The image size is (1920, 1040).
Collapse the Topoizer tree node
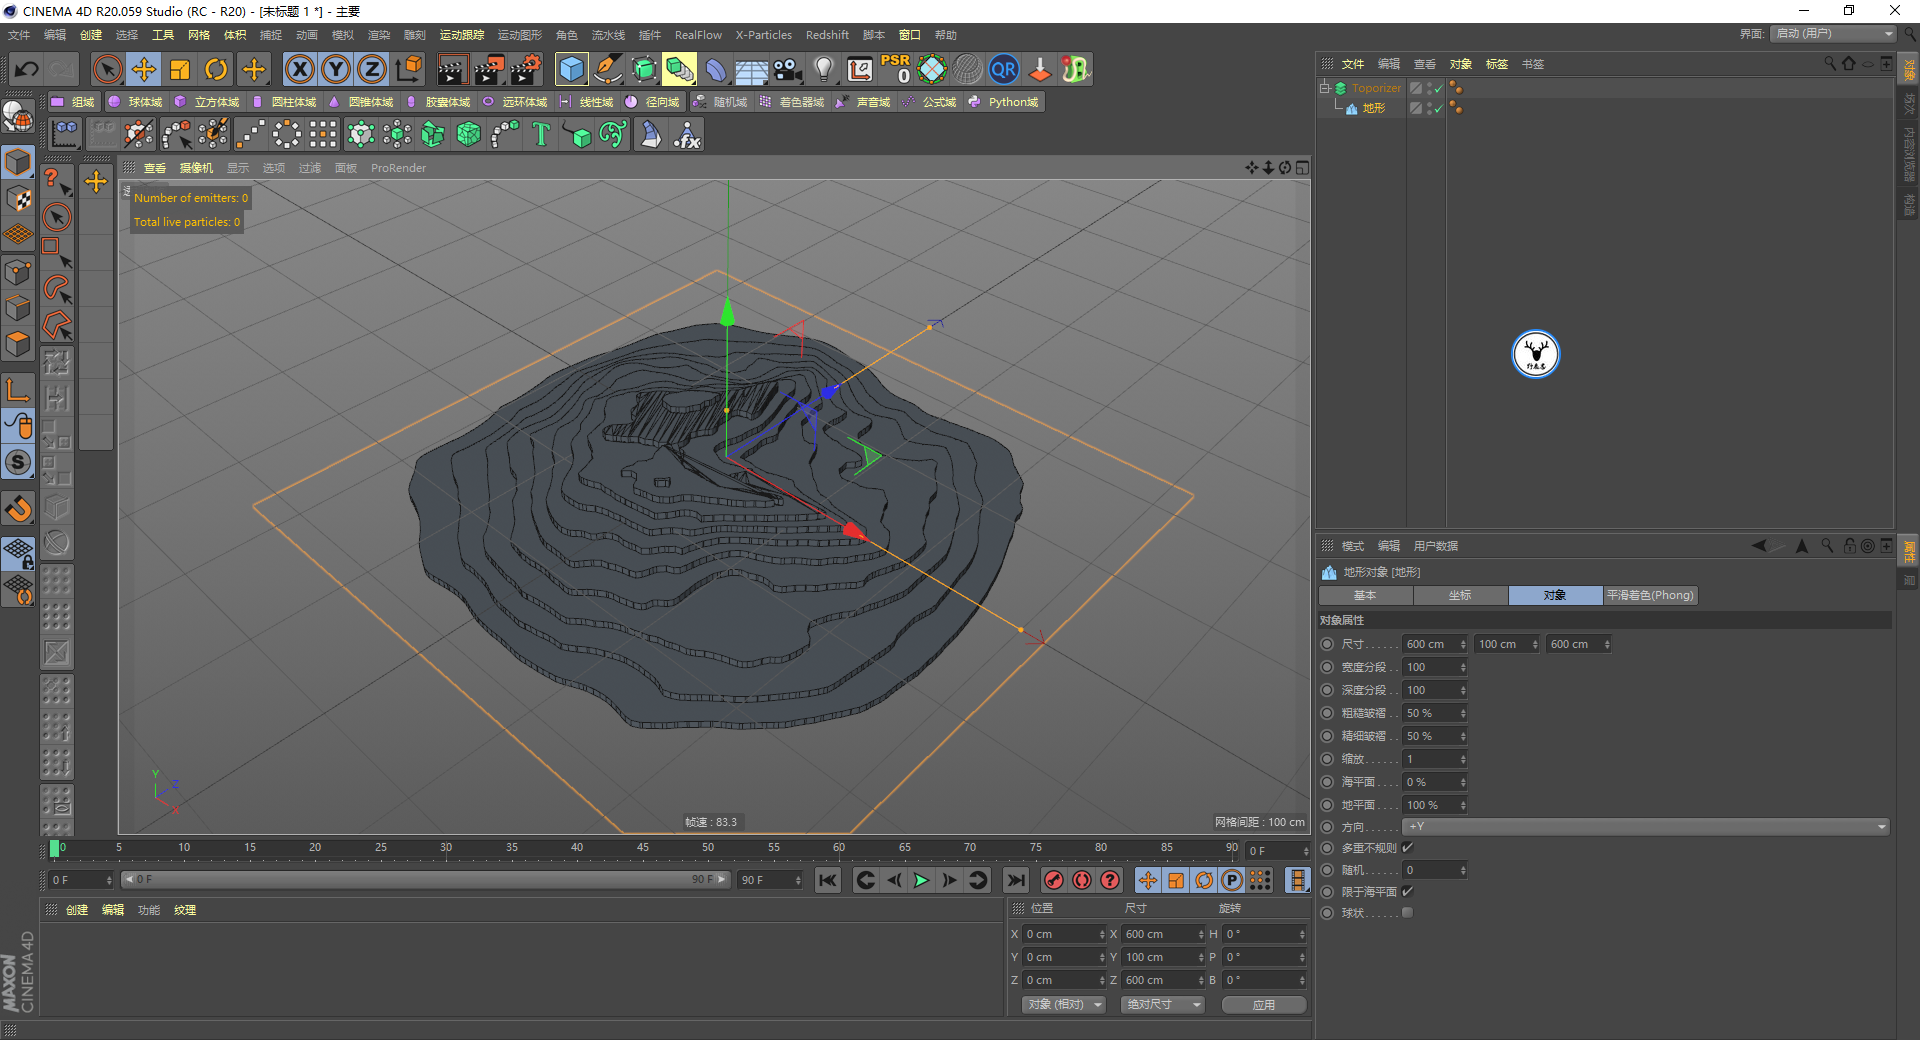coord(1325,88)
